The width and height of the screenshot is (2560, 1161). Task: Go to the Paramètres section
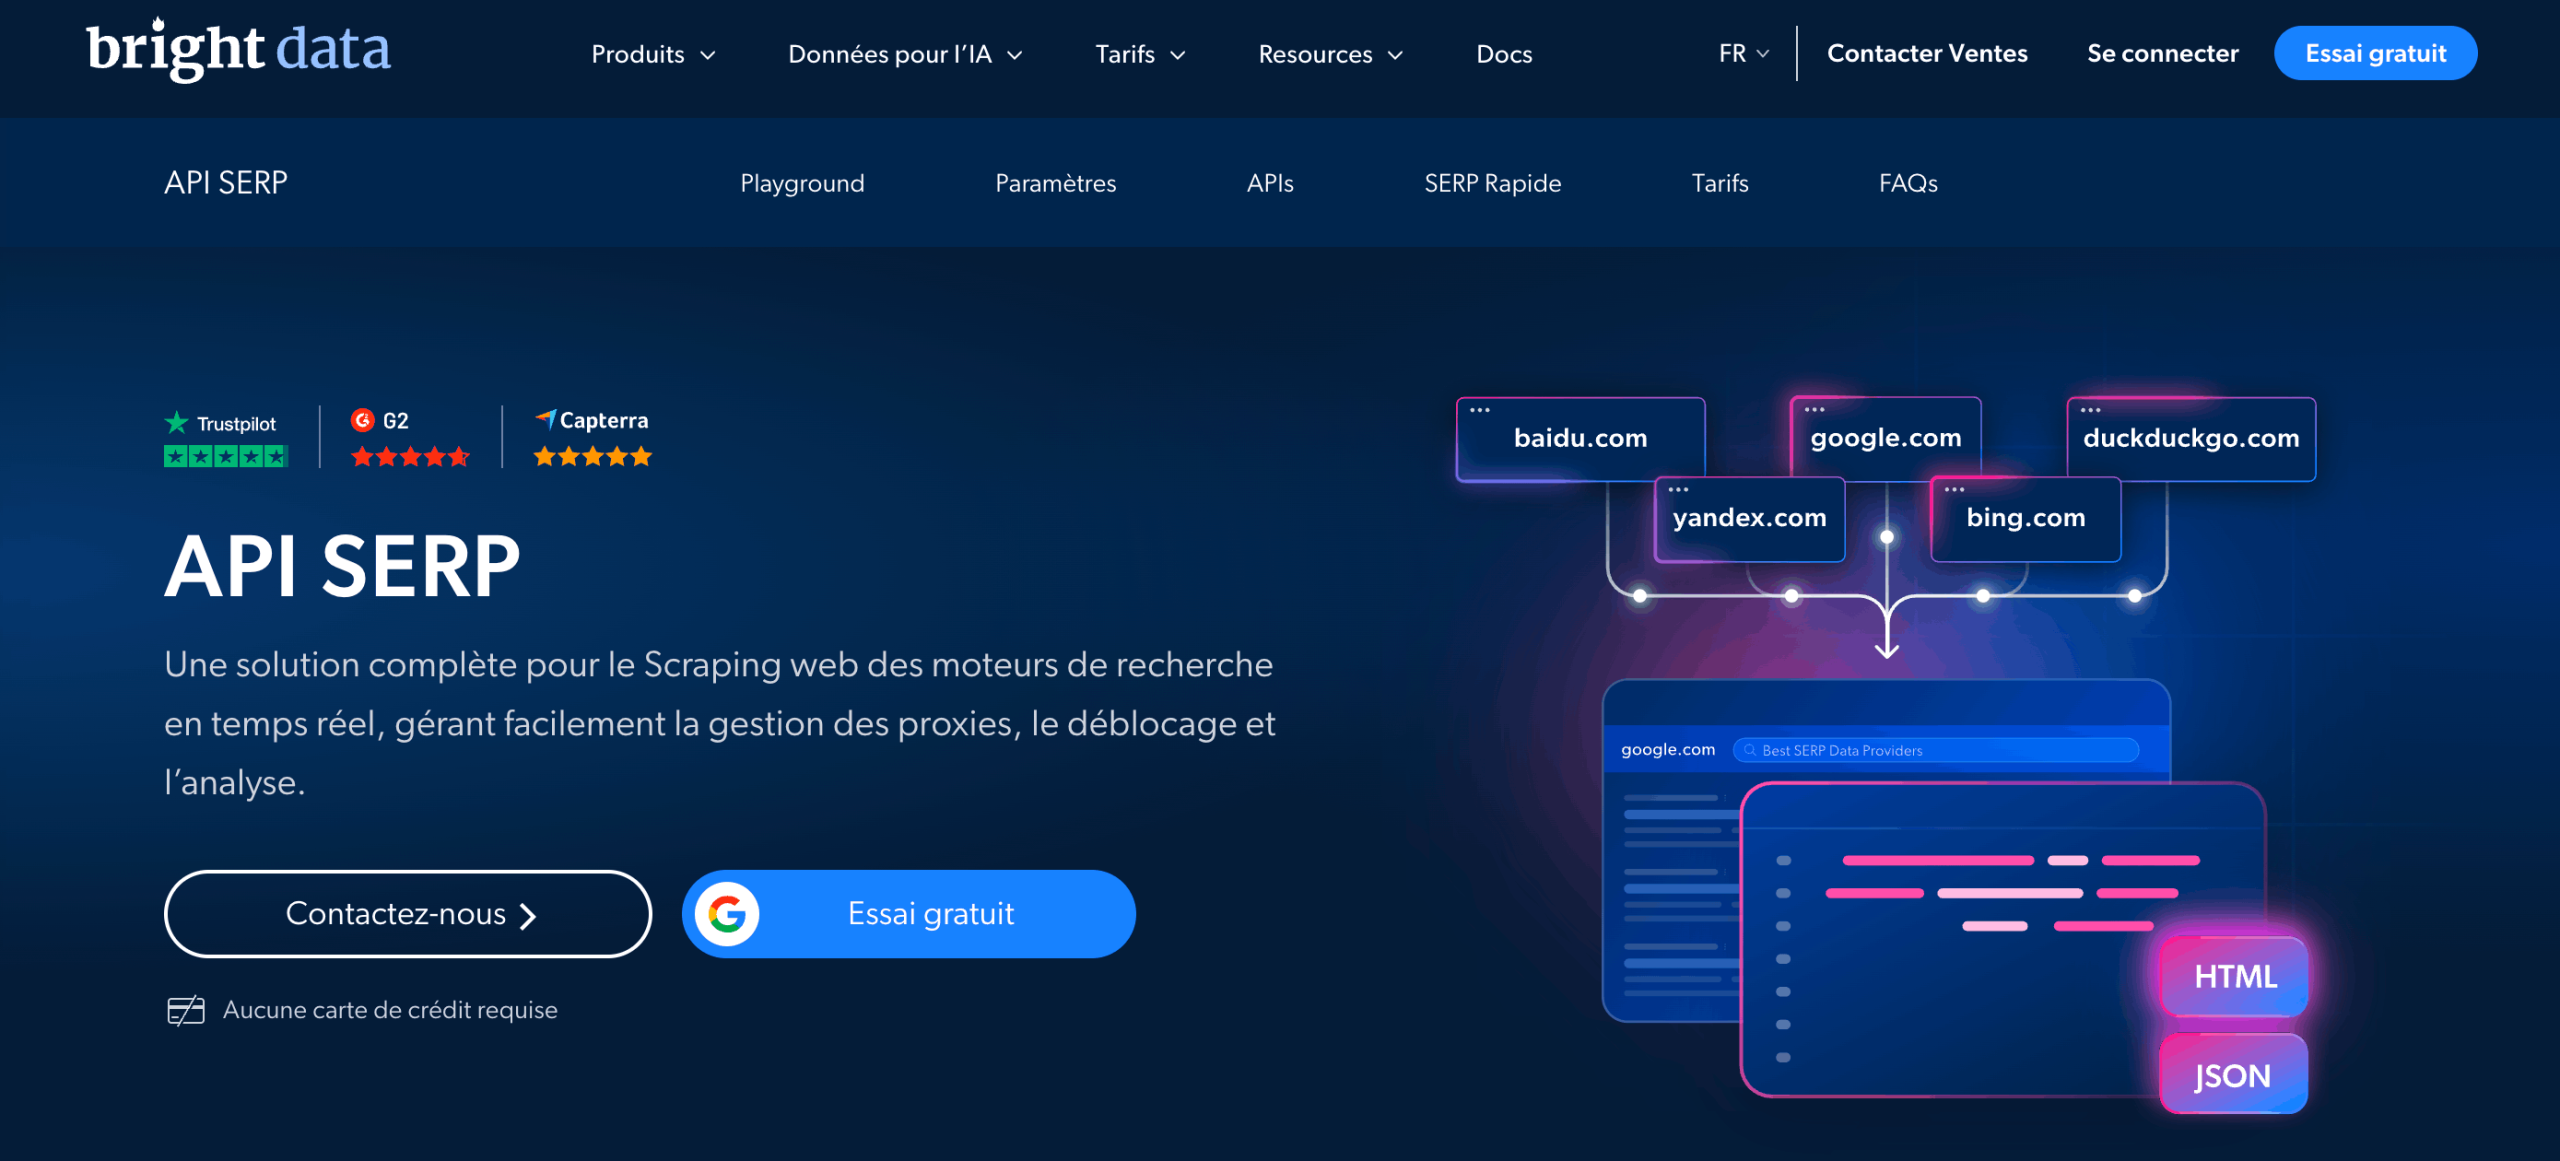[x=1055, y=183]
